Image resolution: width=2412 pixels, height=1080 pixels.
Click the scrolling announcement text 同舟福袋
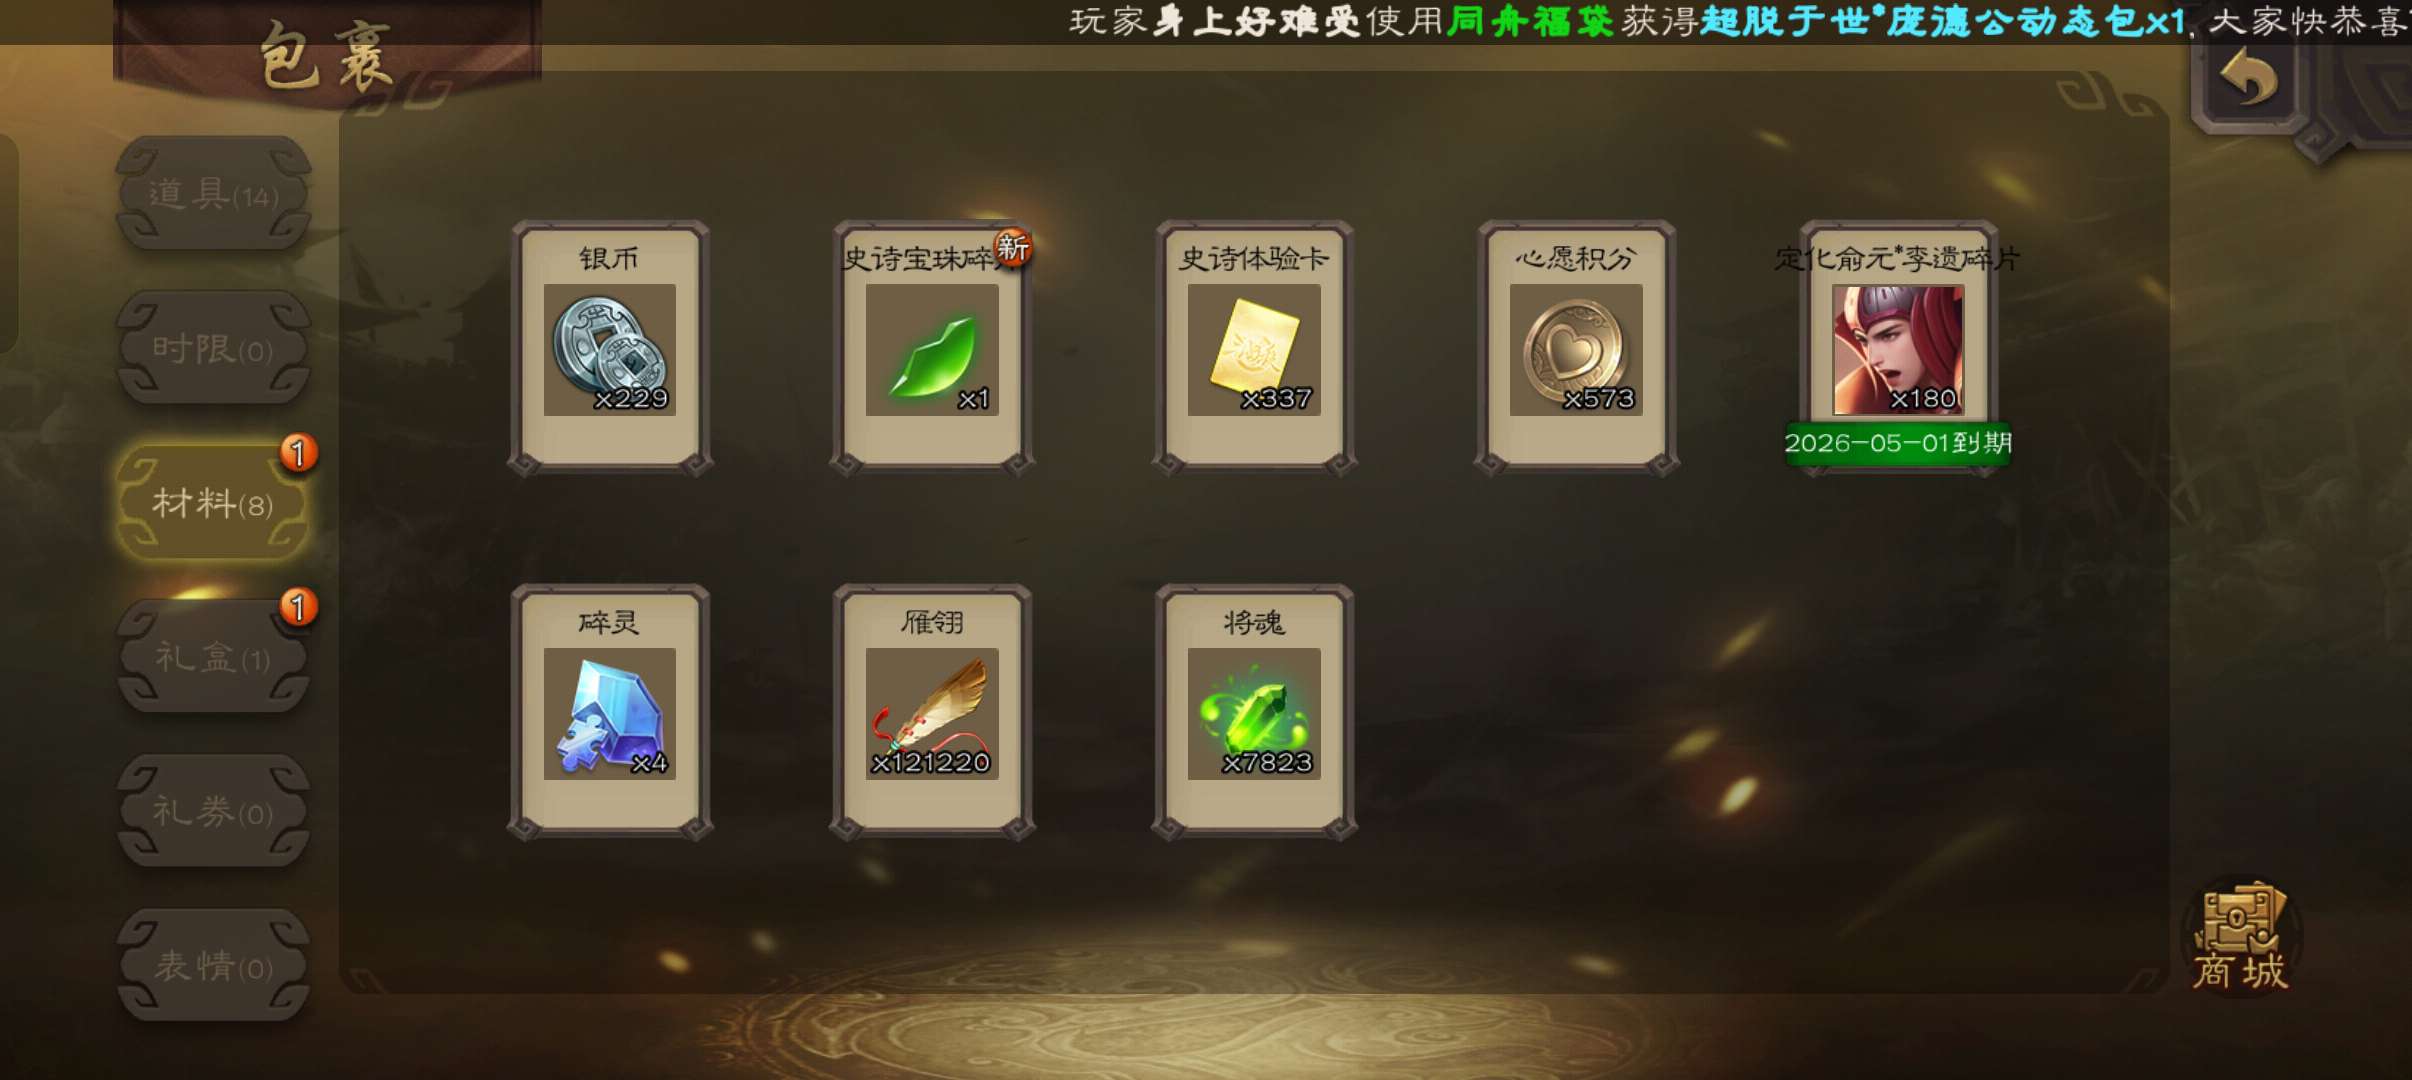1530,21
